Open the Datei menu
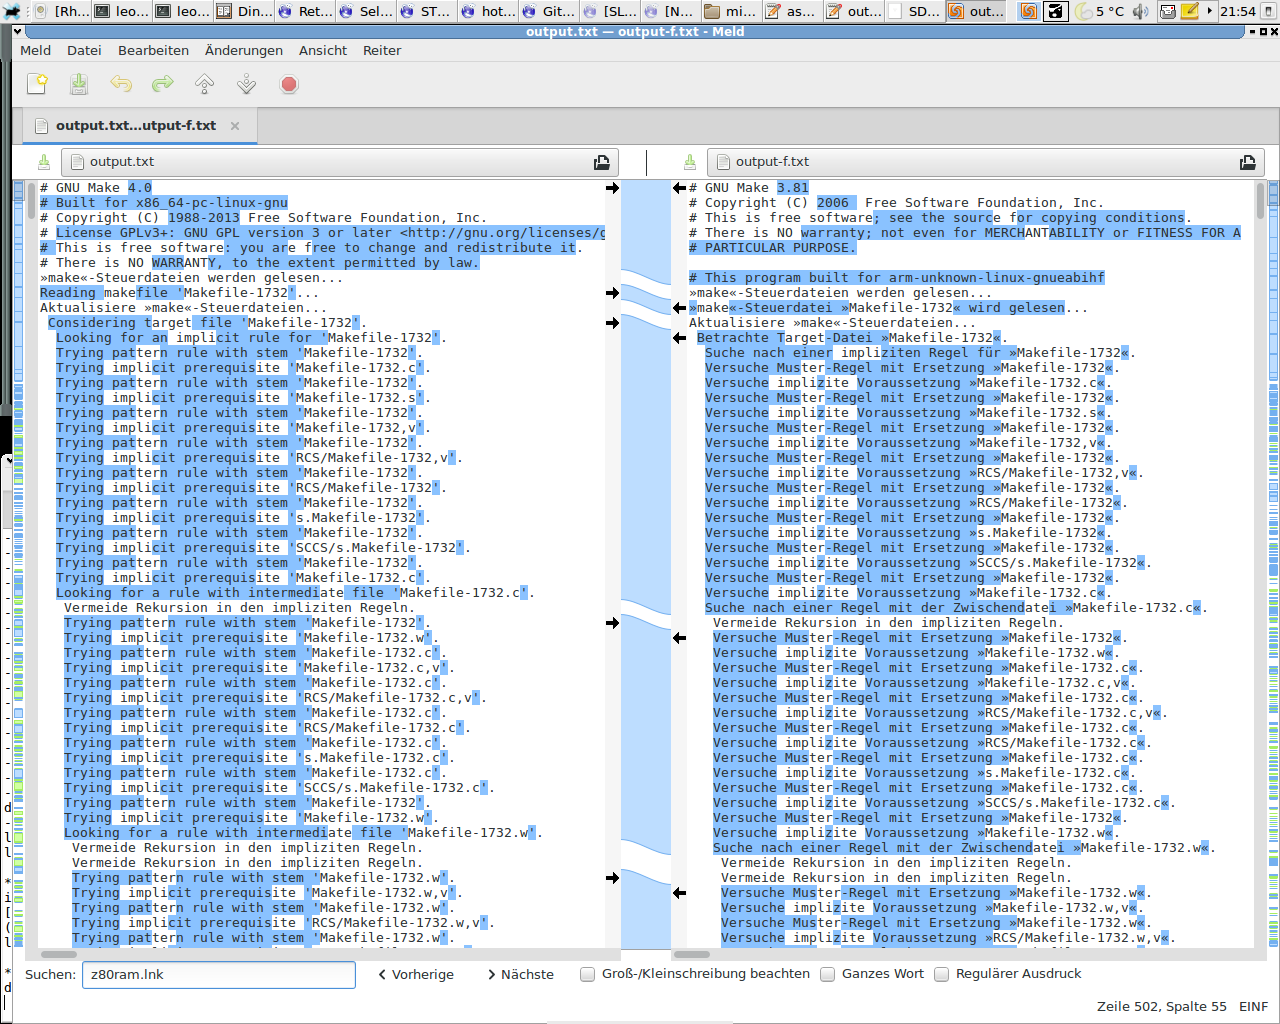 pyautogui.click(x=84, y=51)
